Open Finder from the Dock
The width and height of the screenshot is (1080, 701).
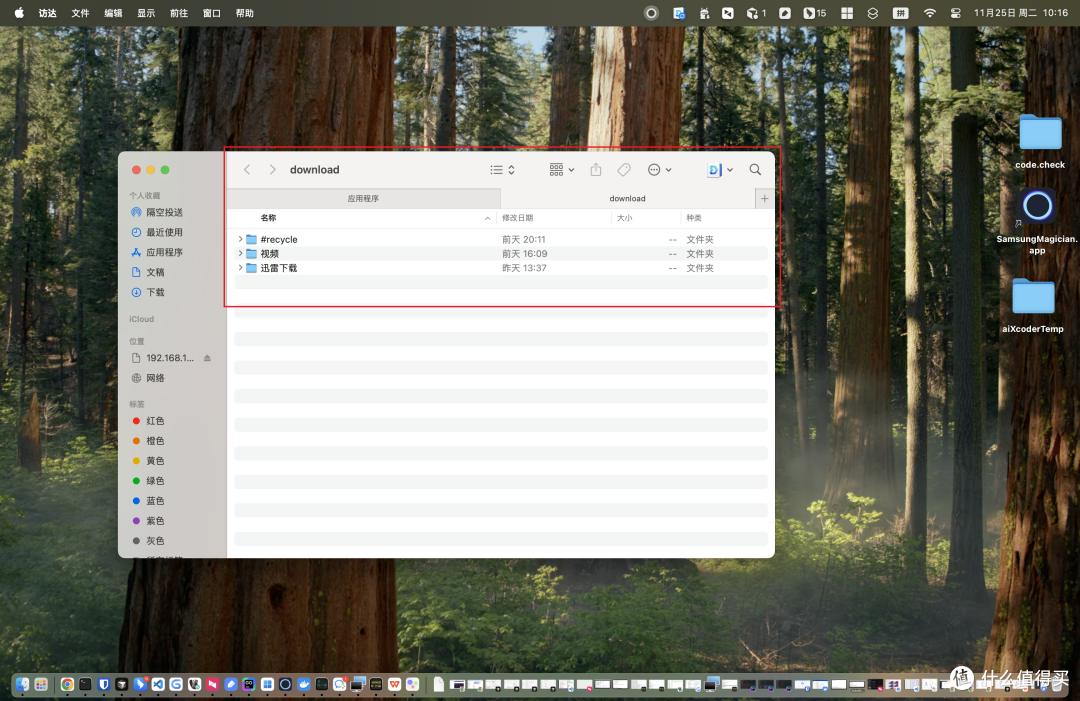pyautogui.click(x=22, y=684)
